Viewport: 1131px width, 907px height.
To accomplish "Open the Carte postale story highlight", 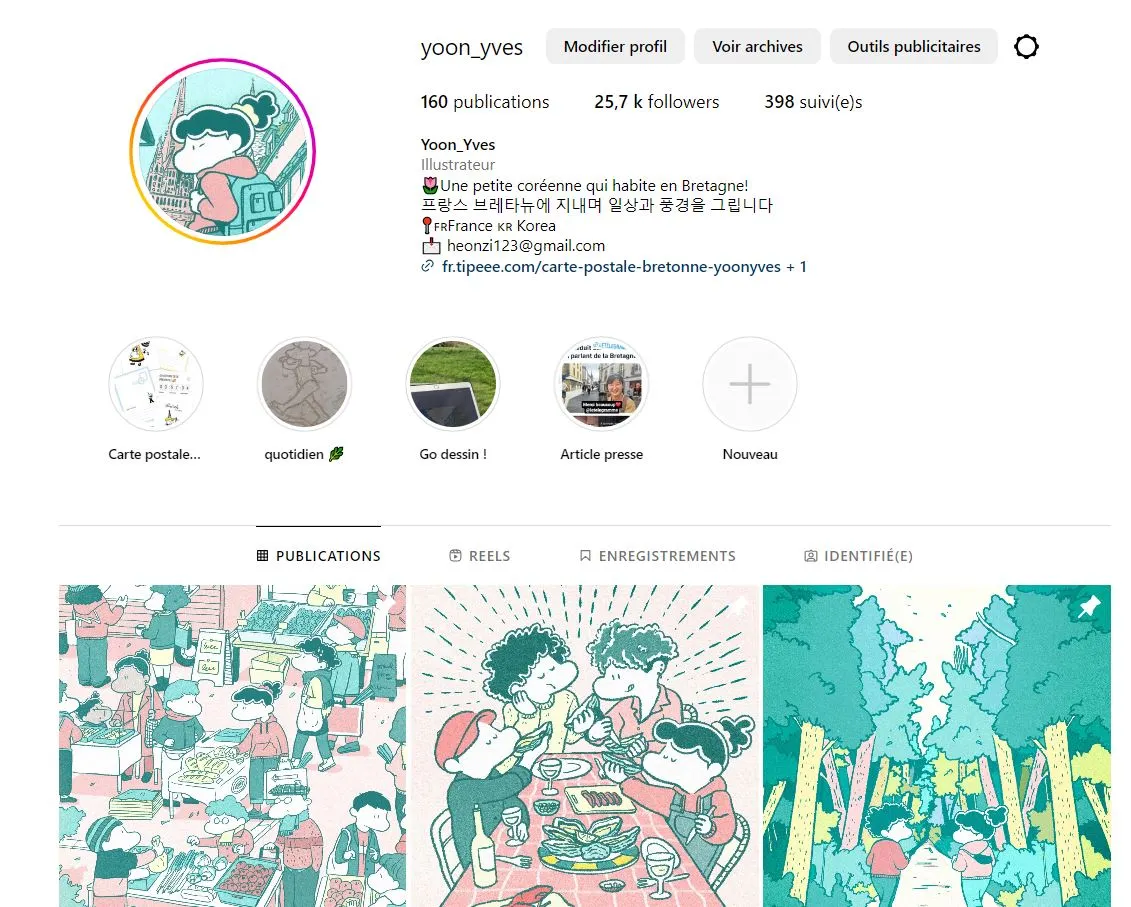I will (x=155, y=384).
